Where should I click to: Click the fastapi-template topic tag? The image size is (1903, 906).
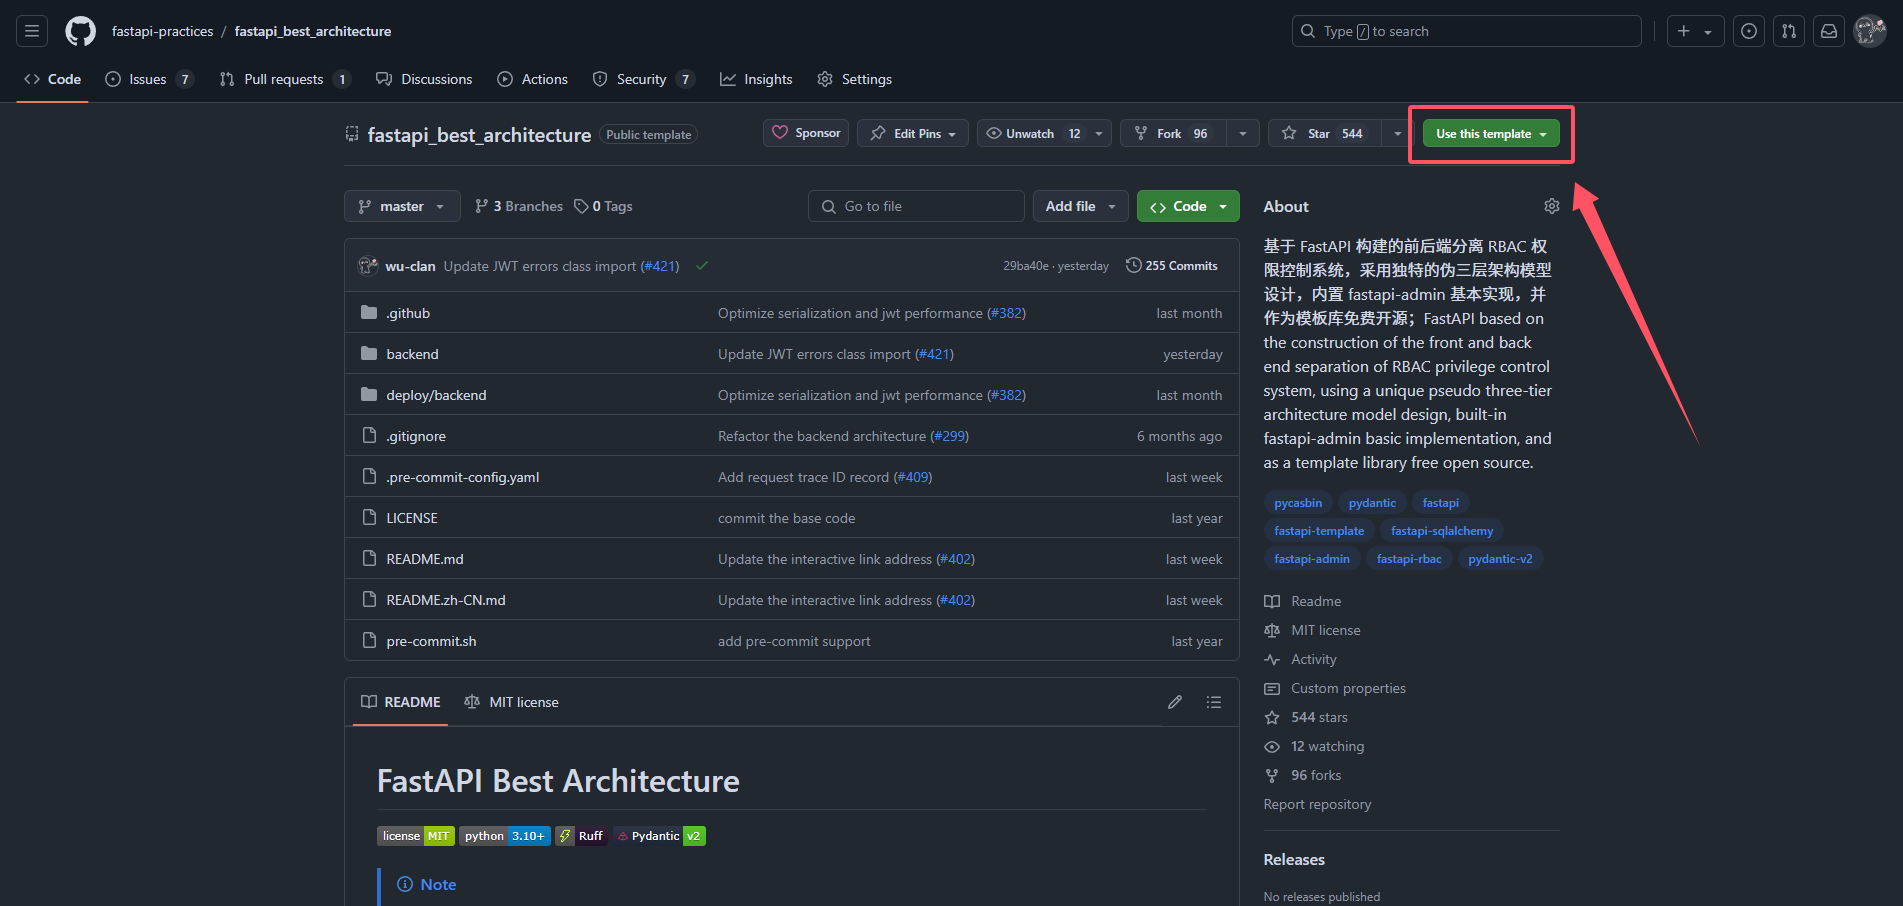(1319, 531)
